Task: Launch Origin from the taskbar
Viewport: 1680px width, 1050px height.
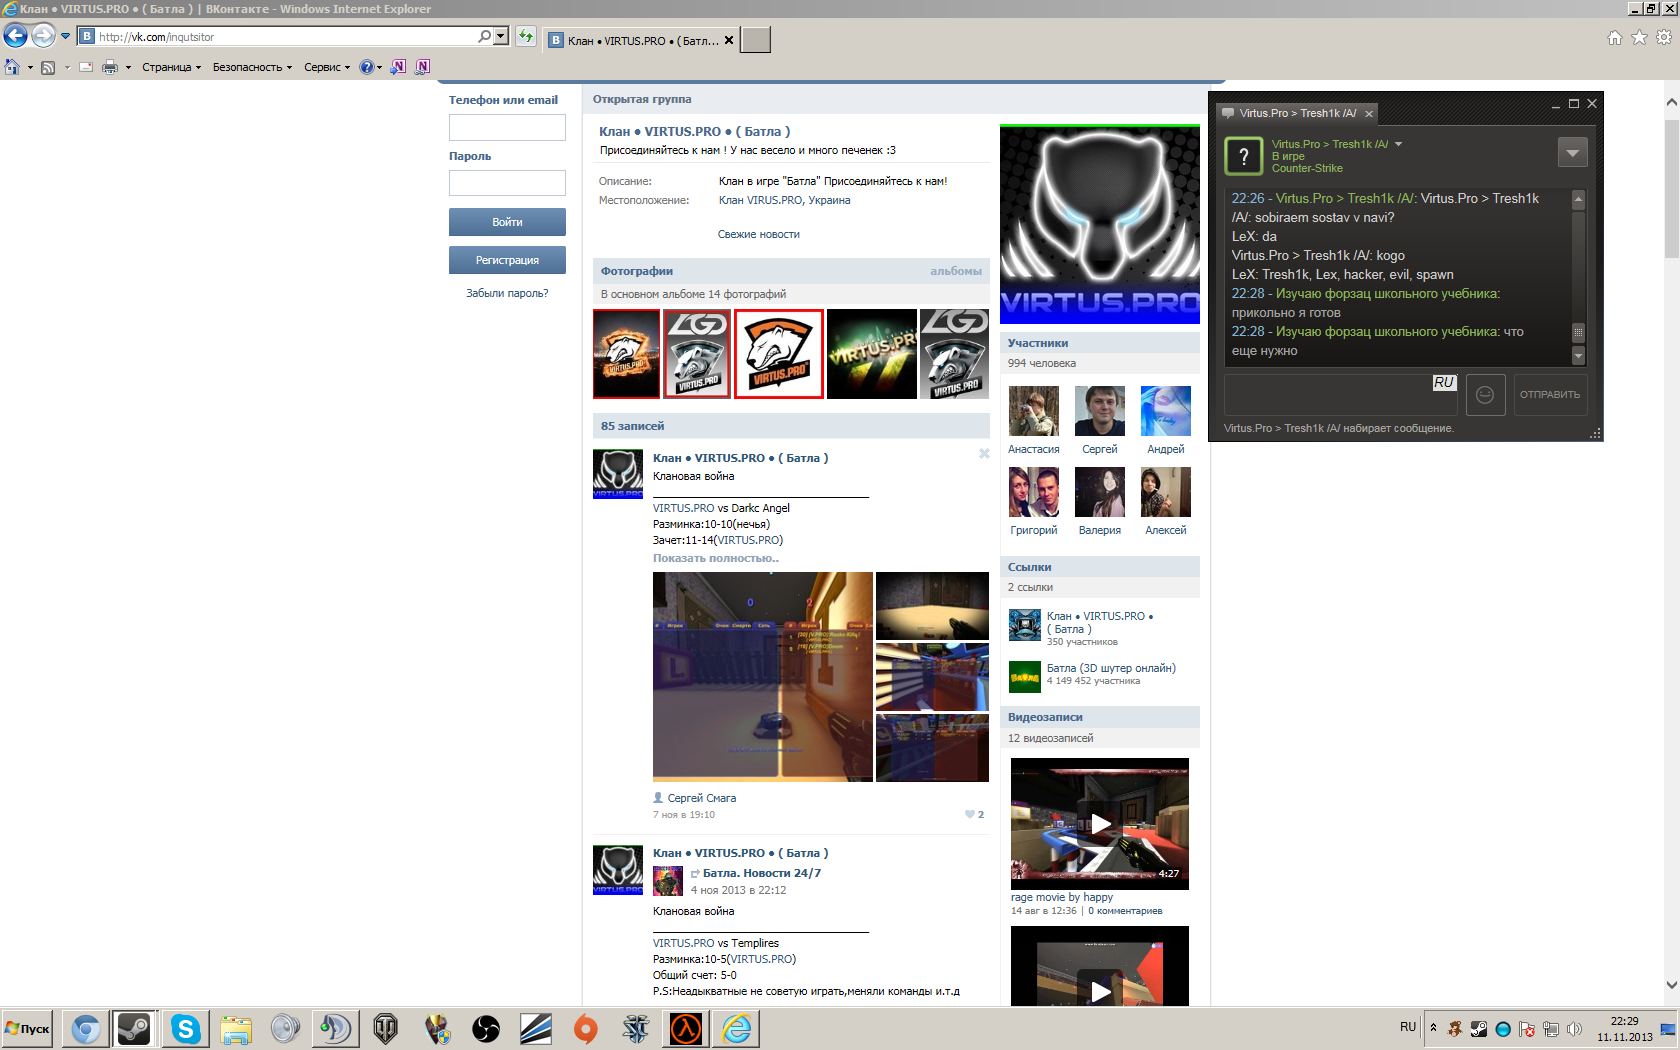Action: [x=586, y=1029]
